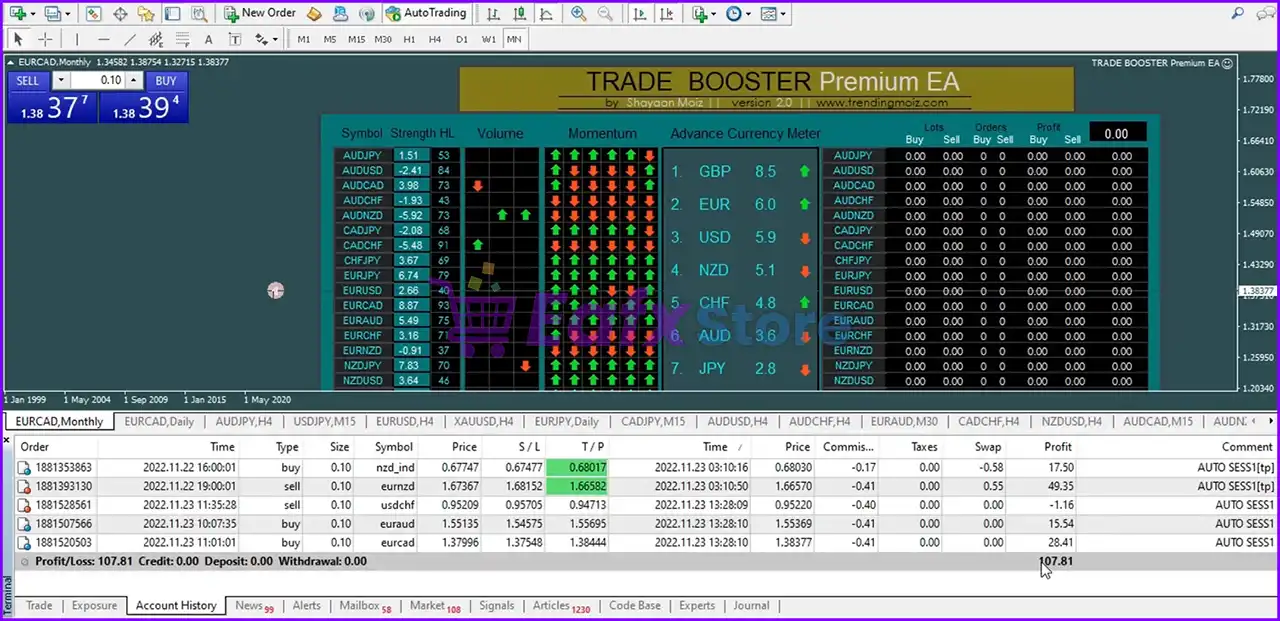Select order 1881520503 row
Screen dimensions: 1280x621
pos(645,542)
